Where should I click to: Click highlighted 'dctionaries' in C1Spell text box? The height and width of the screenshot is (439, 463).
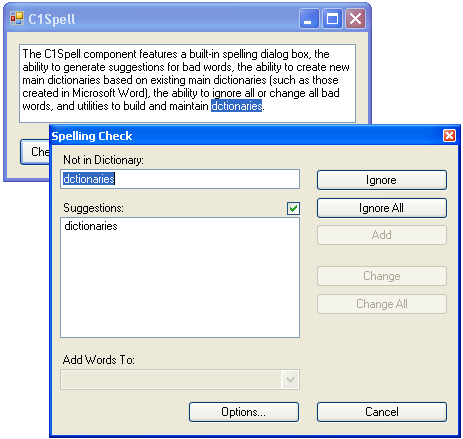click(237, 106)
